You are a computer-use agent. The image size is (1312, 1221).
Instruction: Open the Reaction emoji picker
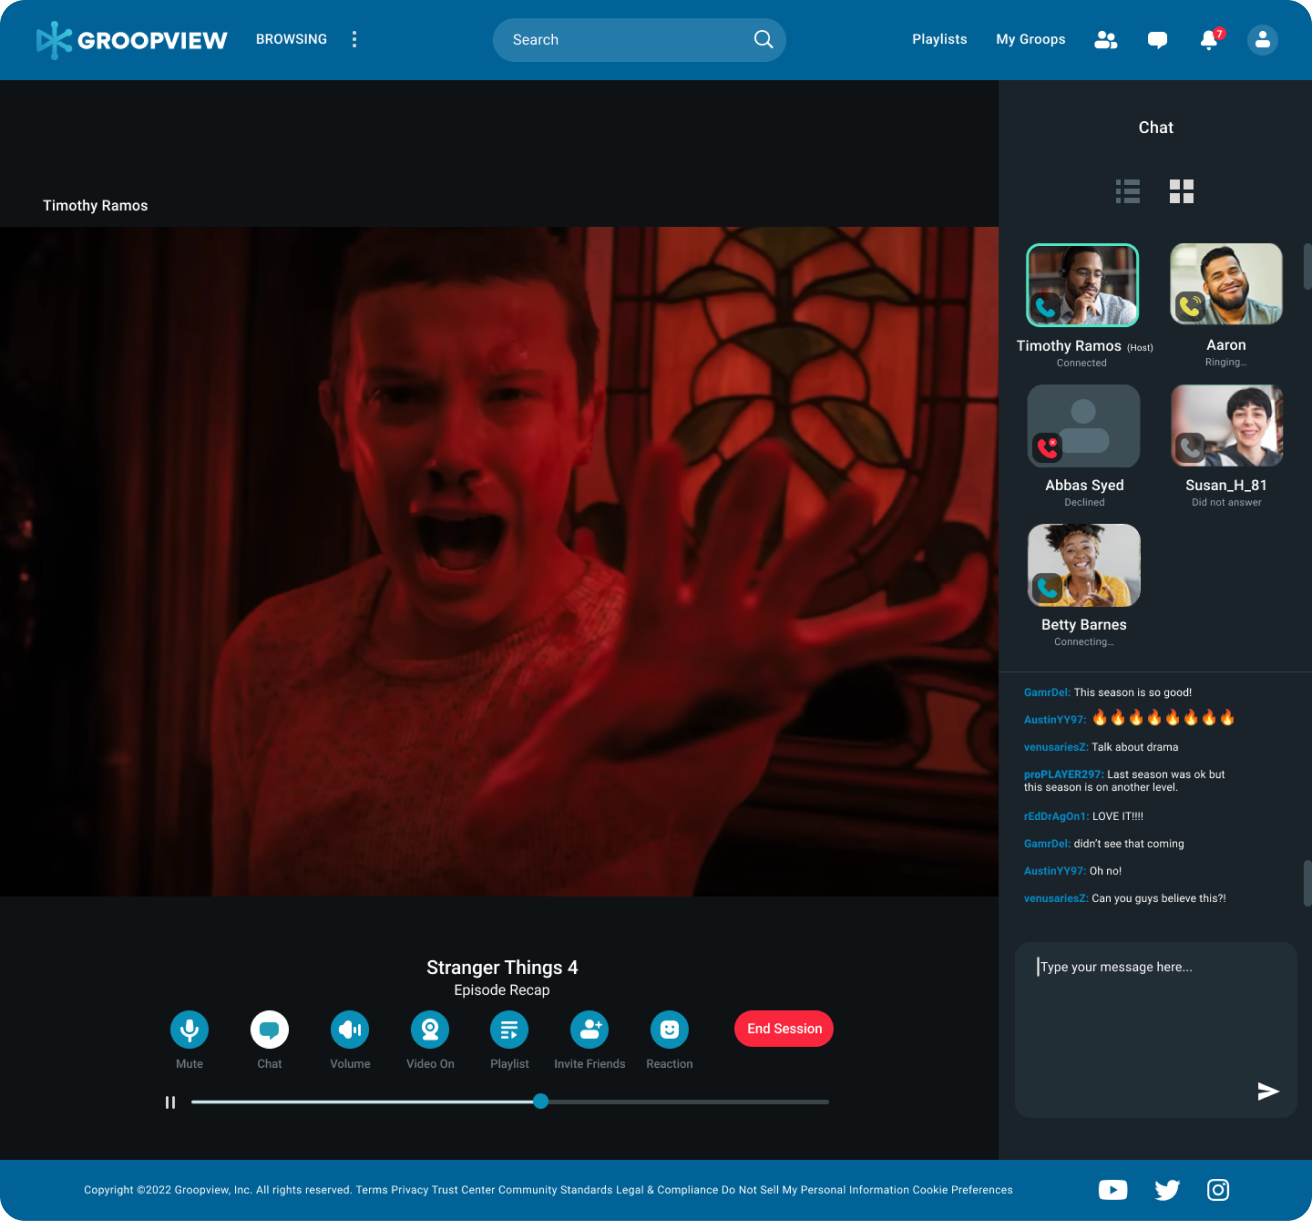point(669,1029)
